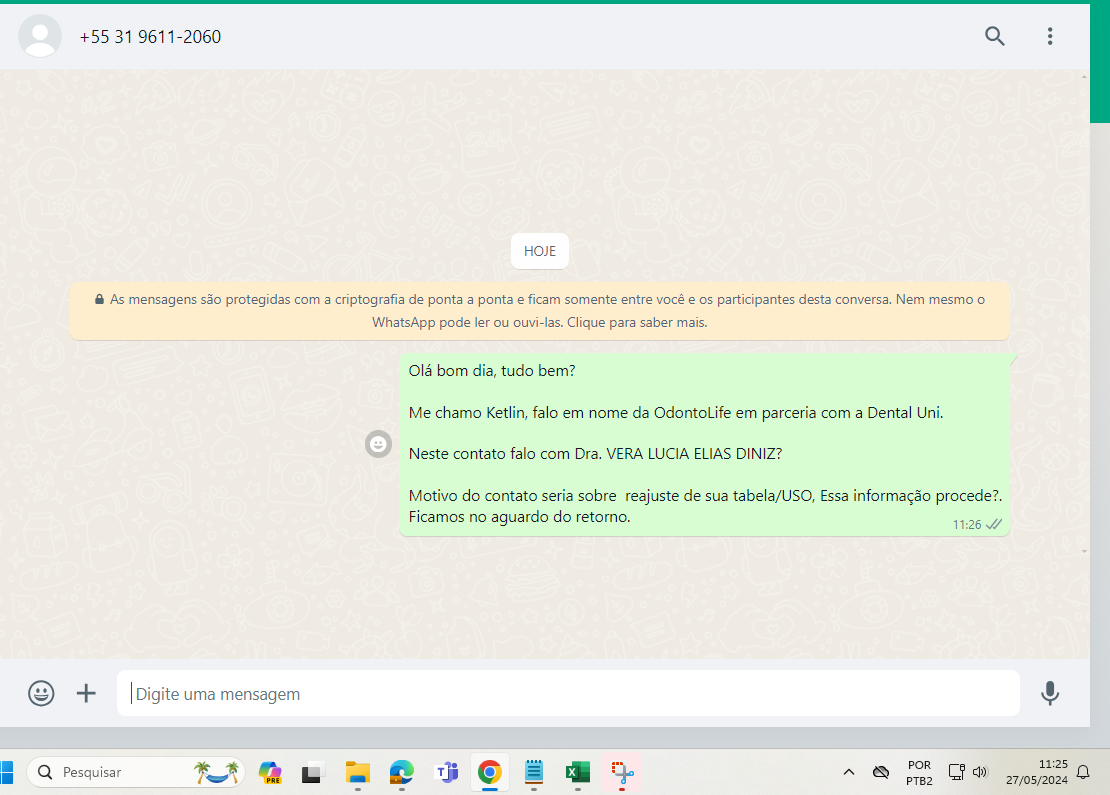Launch Microsoft Teams from taskbar

(x=446, y=772)
